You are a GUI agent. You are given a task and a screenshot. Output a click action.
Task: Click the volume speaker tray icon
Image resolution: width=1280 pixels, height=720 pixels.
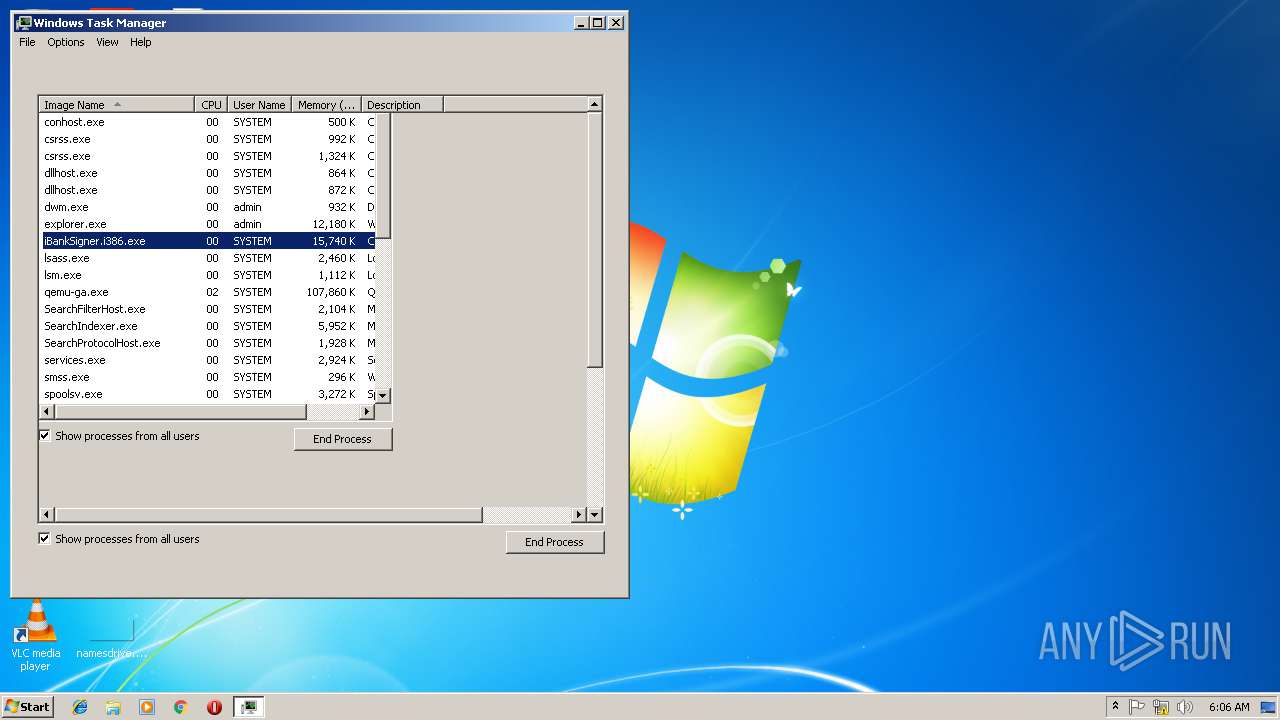tap(1185, 706)
